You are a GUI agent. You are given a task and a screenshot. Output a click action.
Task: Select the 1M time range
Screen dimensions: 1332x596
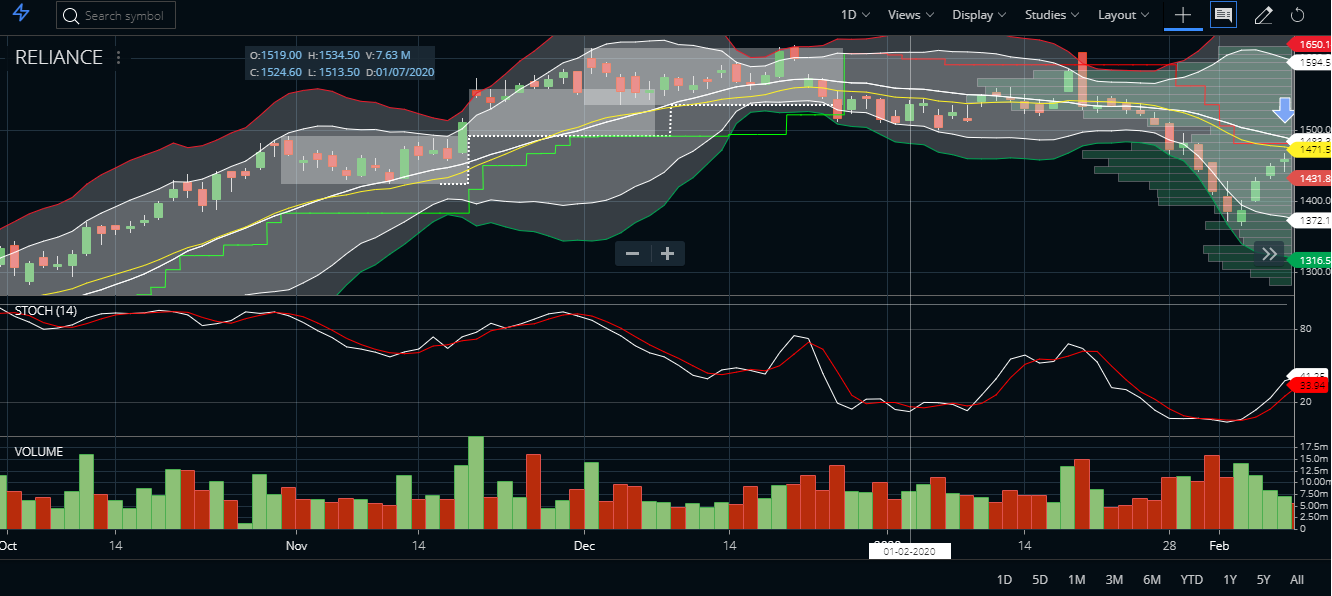1077,580
